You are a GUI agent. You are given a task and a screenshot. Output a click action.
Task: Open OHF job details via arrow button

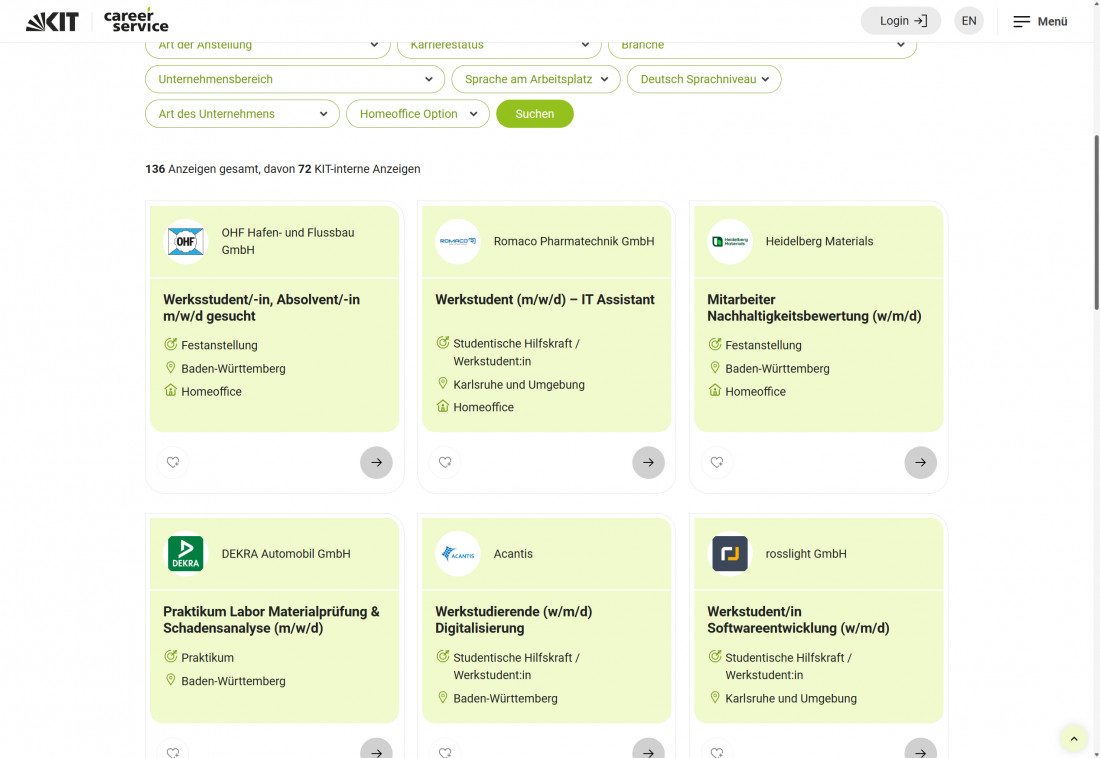[376, 462]
